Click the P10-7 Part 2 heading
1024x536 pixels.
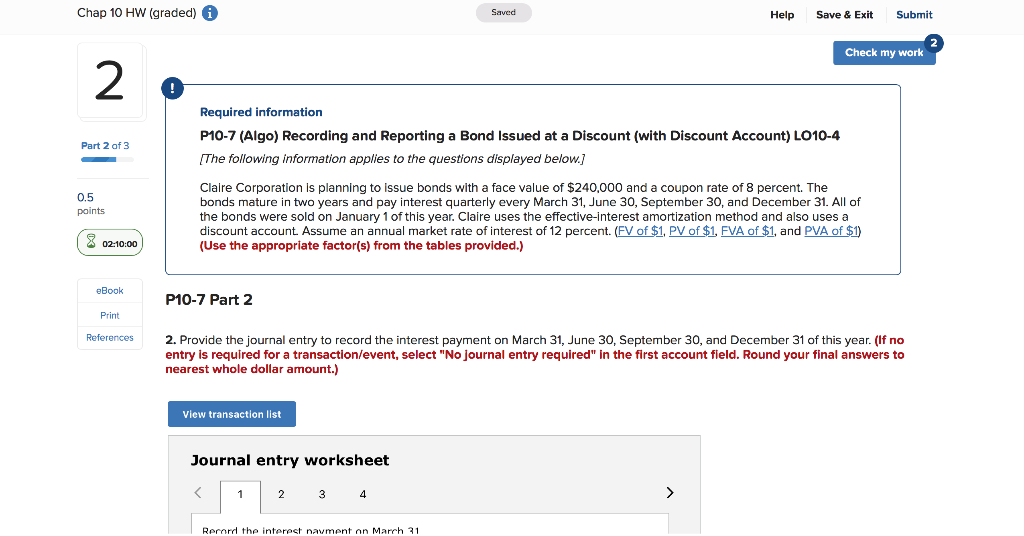(x=209, y=300)
